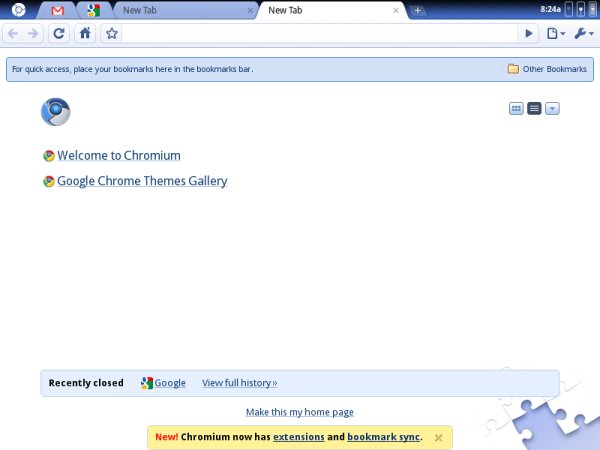Open Google Chrome Themes Gallery link
600x450 pixels.
(142, 181)
